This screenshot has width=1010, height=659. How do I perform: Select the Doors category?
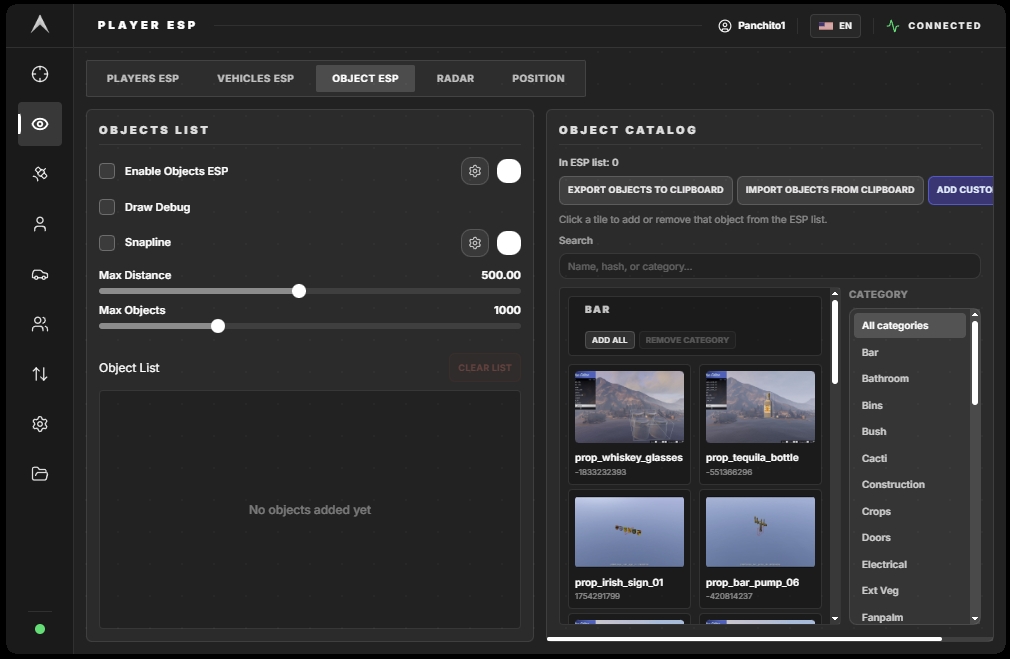coord(910,537)
